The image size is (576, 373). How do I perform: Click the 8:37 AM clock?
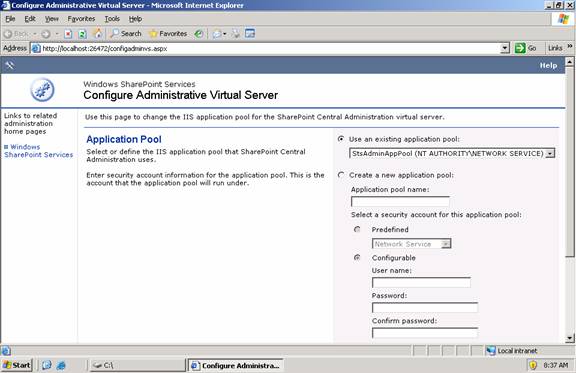555,365
